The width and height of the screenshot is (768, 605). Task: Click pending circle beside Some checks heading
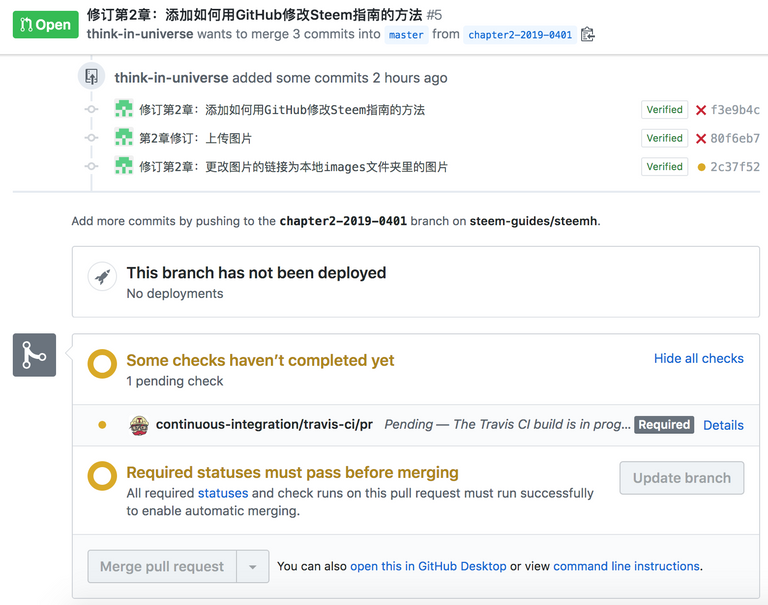pyautogui.click(x=102, y=364)
